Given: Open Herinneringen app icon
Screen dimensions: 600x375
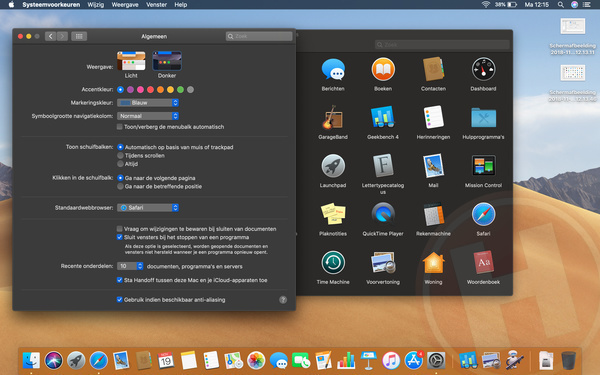Looking at the screenshot, I should [433, 117].
